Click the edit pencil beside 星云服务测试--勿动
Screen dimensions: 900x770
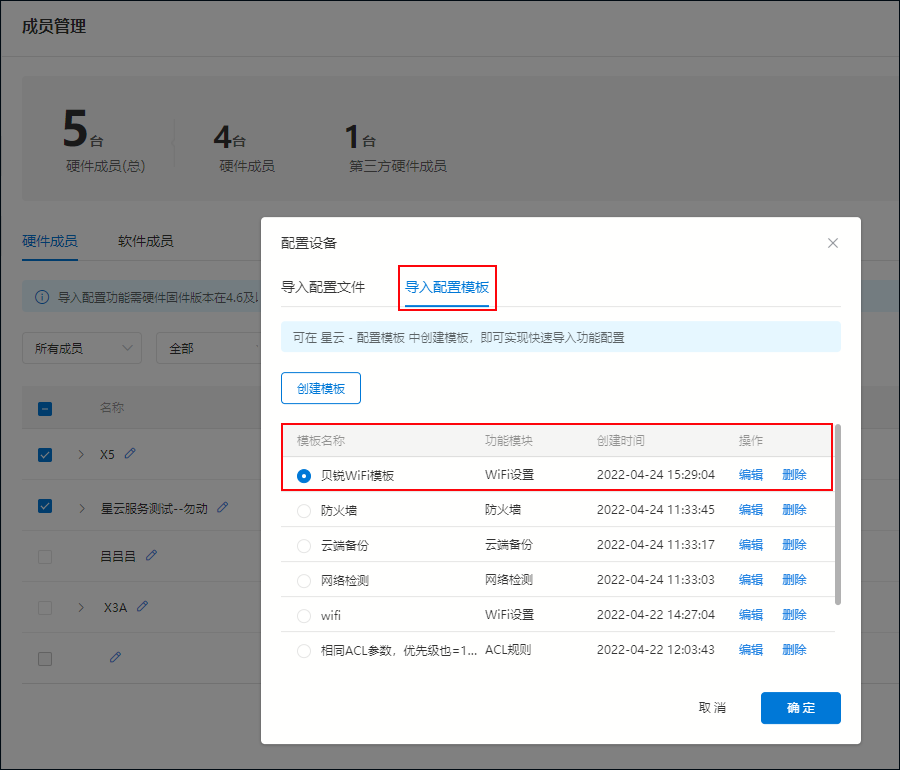point(223,507)
